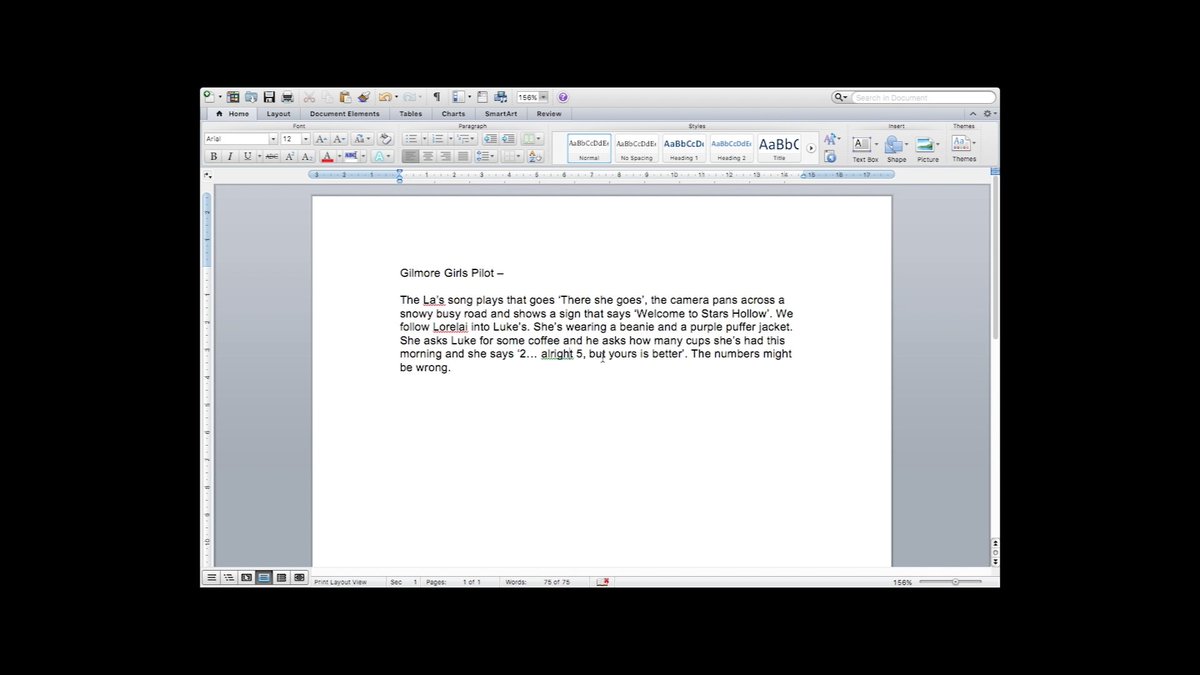Open the bulleted list dropdown arrow
Screen dimensions: 1200x675
(x=424, y=139)
